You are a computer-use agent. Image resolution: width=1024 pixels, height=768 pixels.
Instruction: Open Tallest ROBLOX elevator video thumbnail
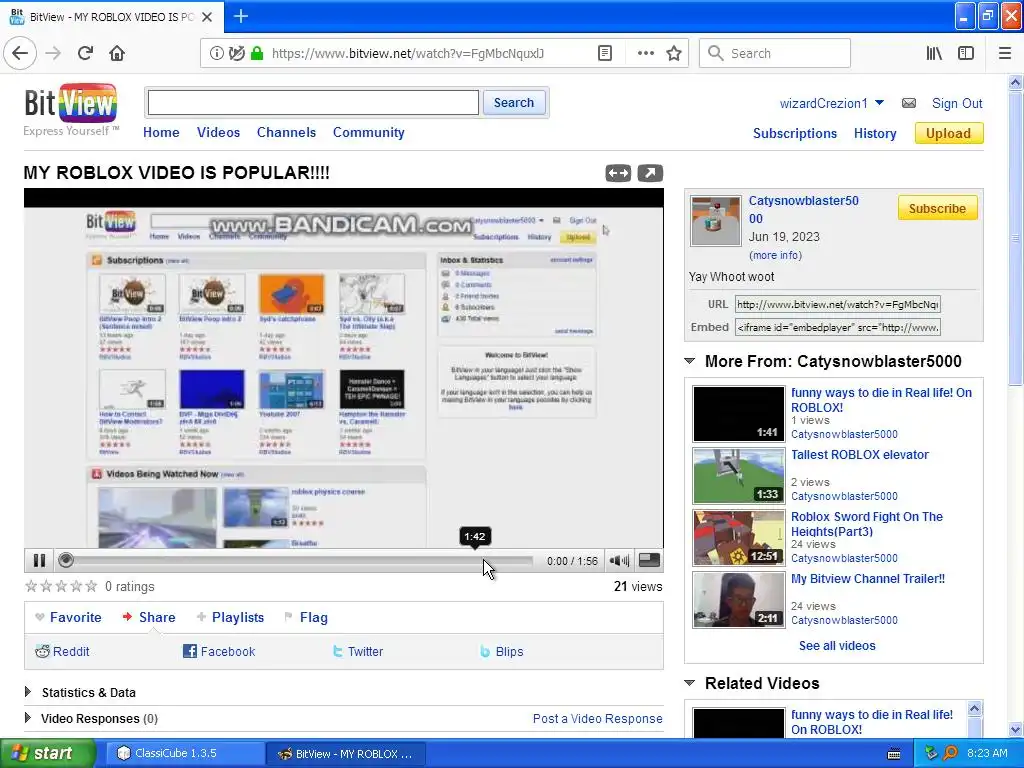739,475
